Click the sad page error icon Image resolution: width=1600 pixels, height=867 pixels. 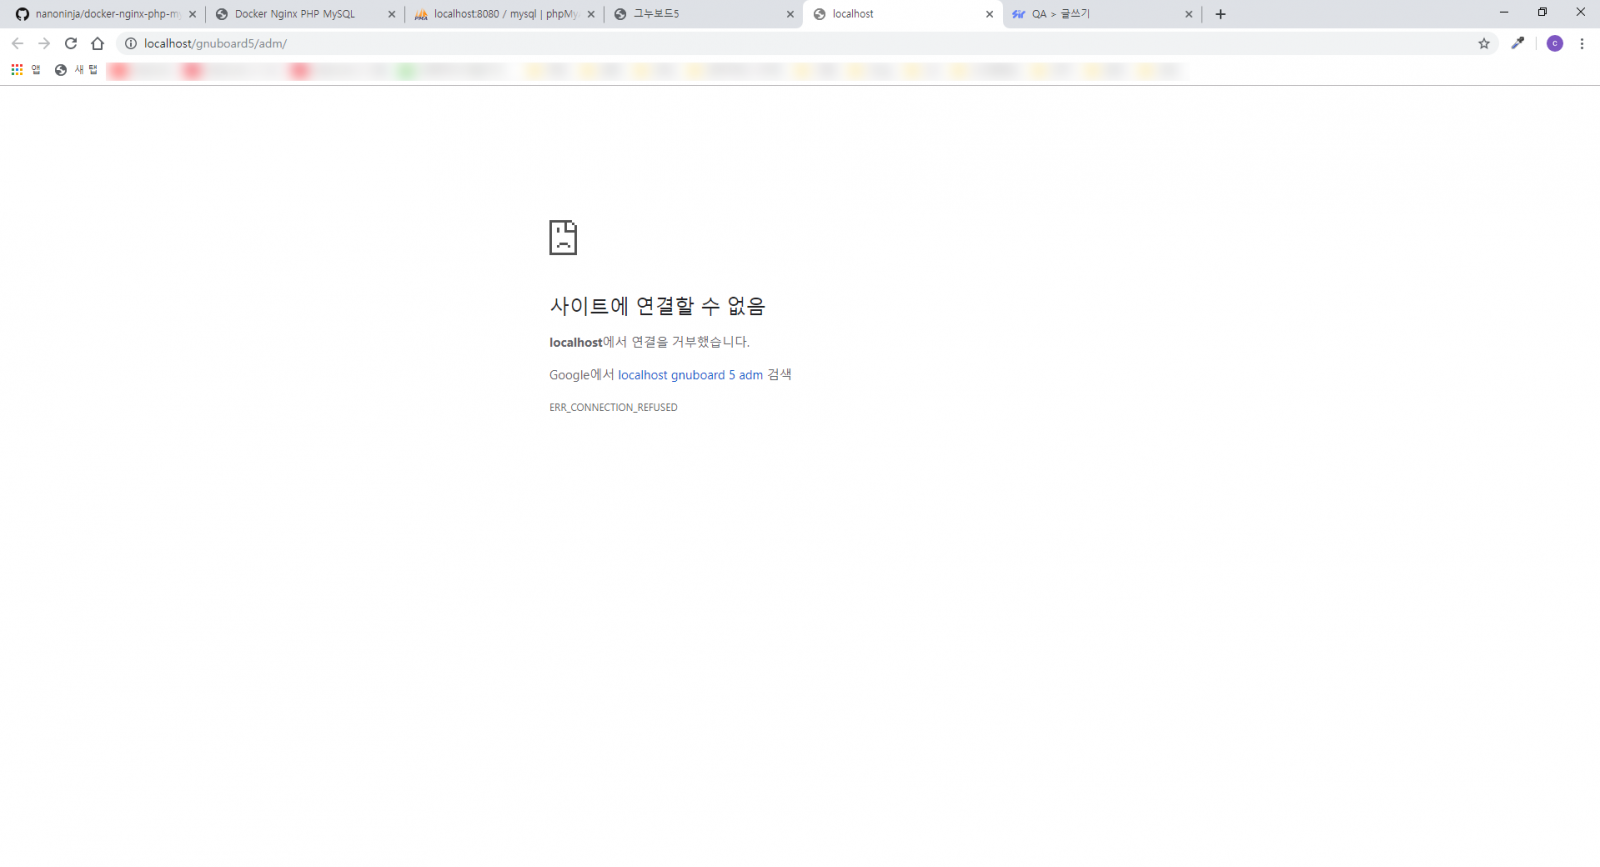point(563,238)
